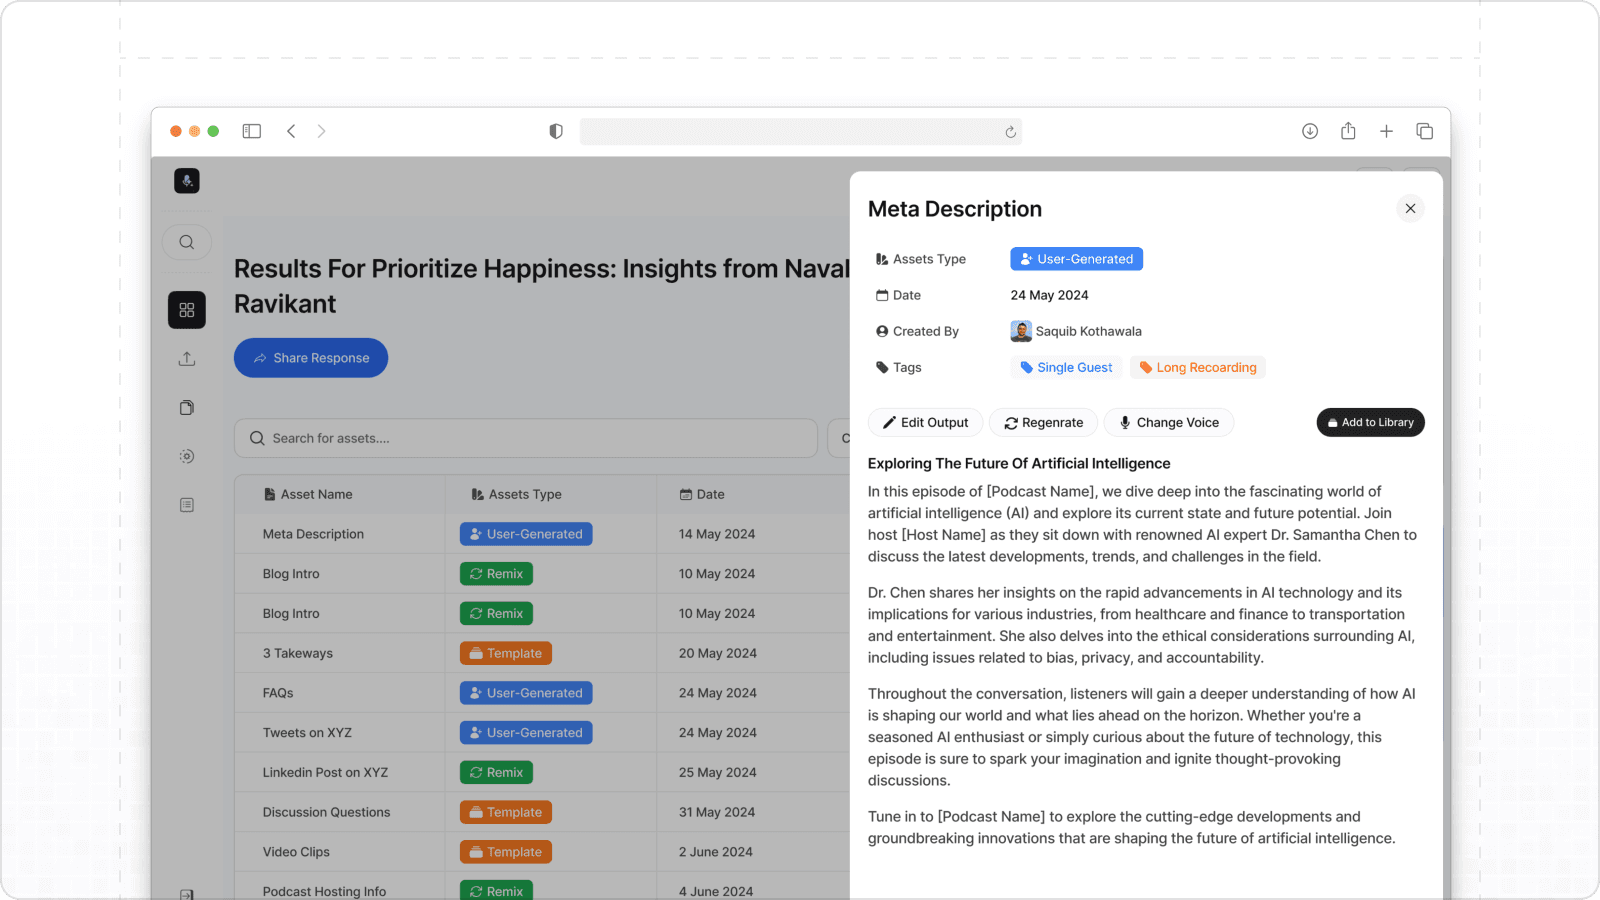The image size is (1600, 900).
Task: Click the upload icon in left sidebar
Action: (x=187, y=359)
